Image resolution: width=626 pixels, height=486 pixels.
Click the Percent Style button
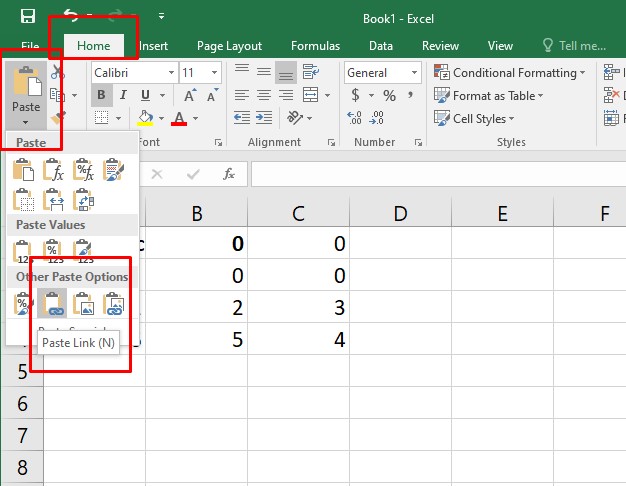[x=389, y=95]
